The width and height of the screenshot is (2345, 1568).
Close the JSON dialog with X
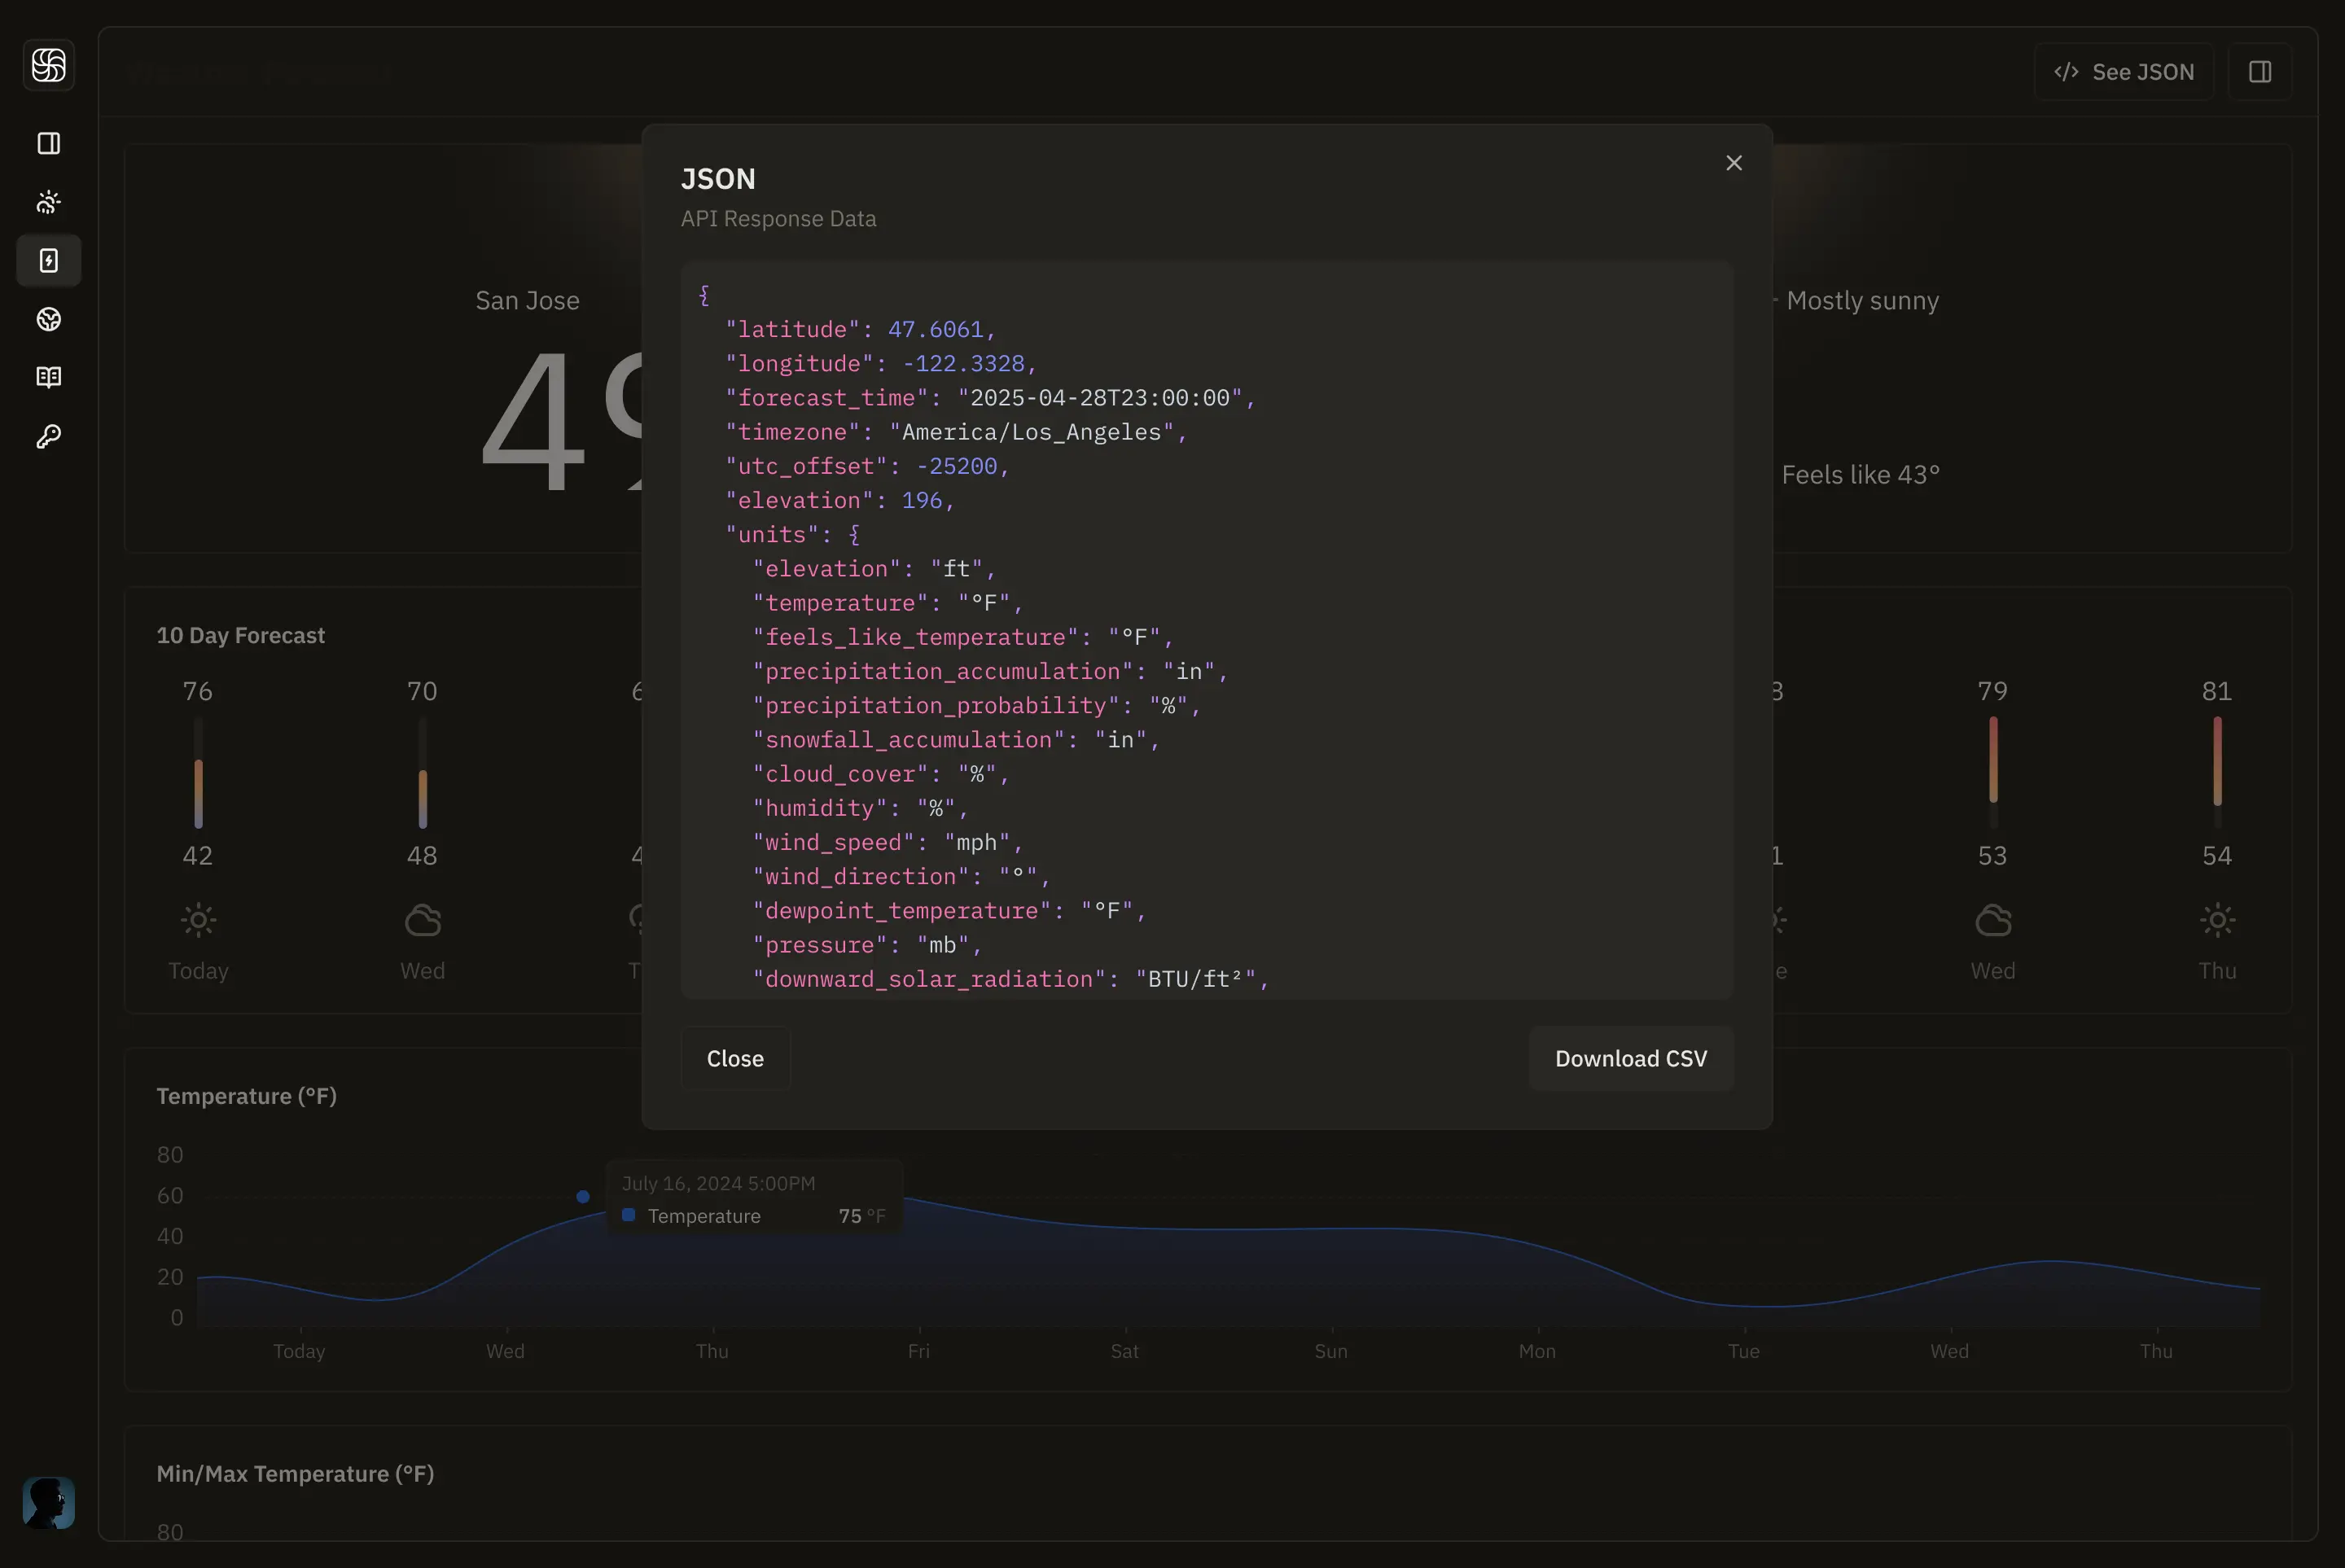pos(1733,163)
